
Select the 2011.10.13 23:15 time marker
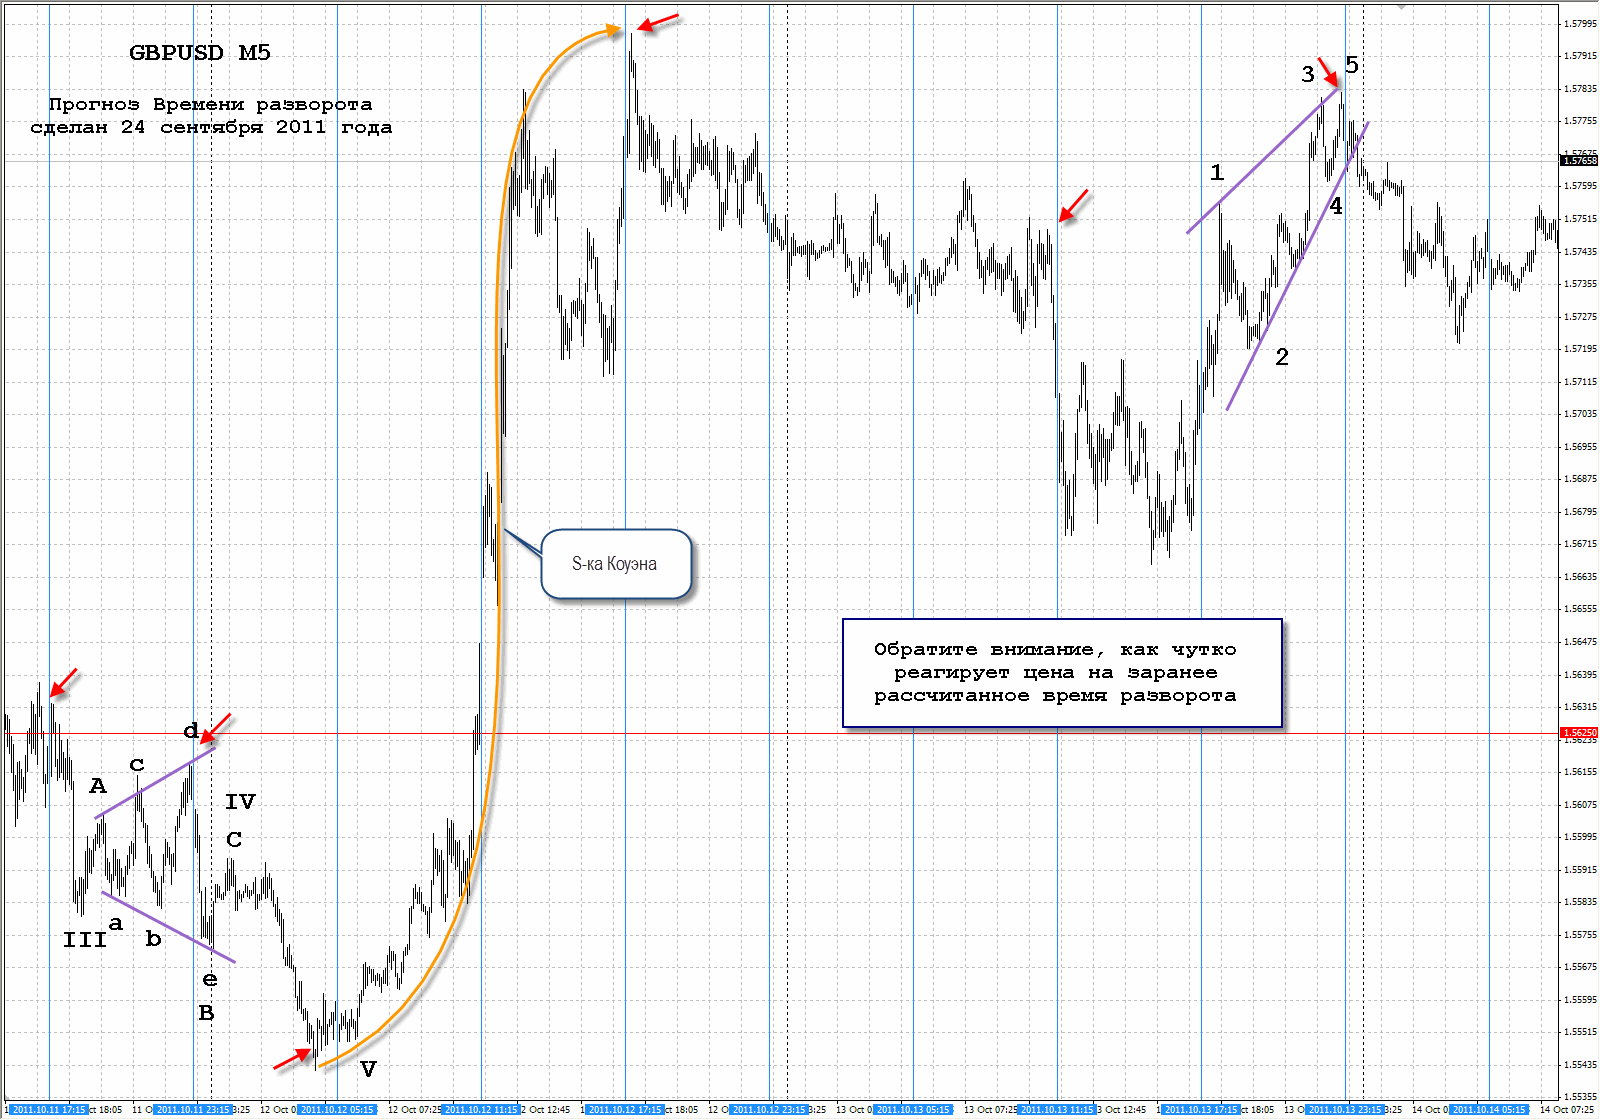[x=1345, y=1110]
